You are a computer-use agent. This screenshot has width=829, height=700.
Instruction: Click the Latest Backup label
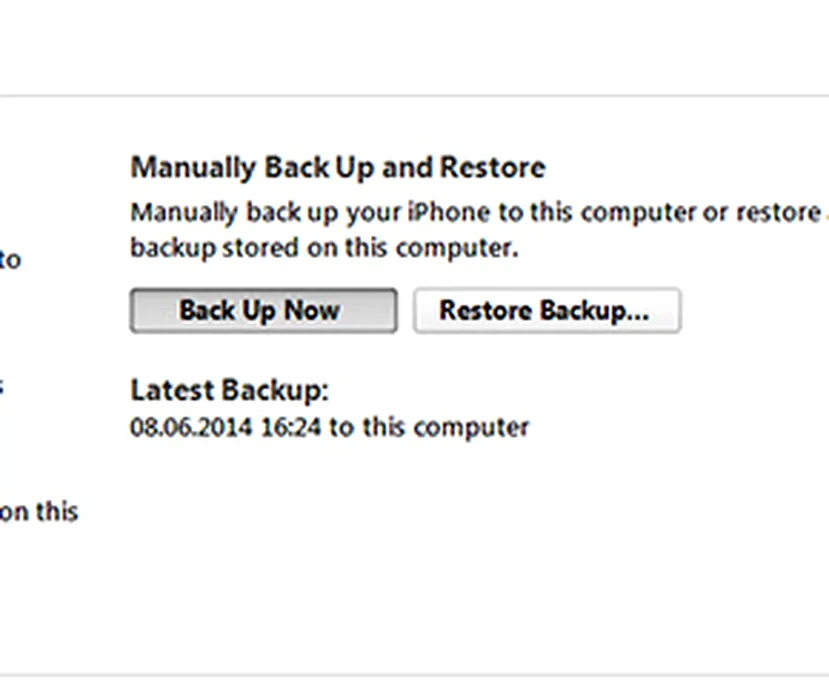[229, 390]
